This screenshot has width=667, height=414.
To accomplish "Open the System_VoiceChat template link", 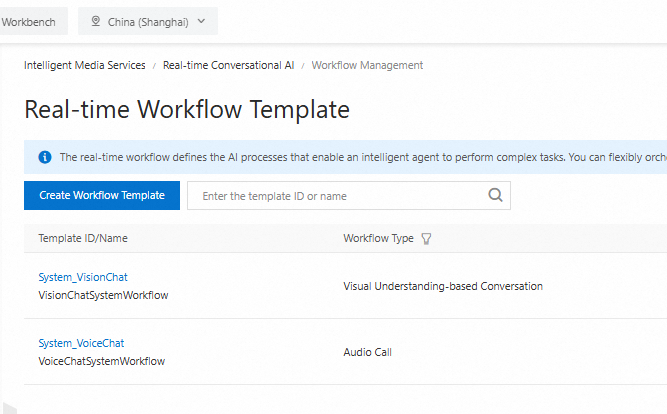I will coord(81,343).
